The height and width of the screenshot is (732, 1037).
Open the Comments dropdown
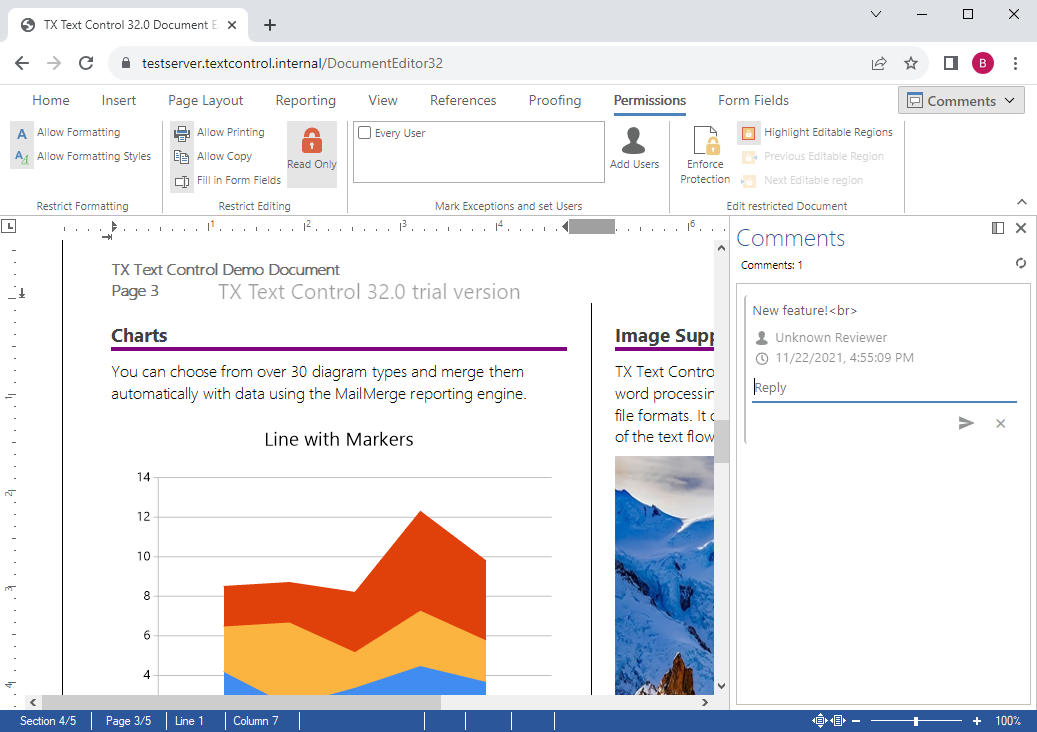961,100
